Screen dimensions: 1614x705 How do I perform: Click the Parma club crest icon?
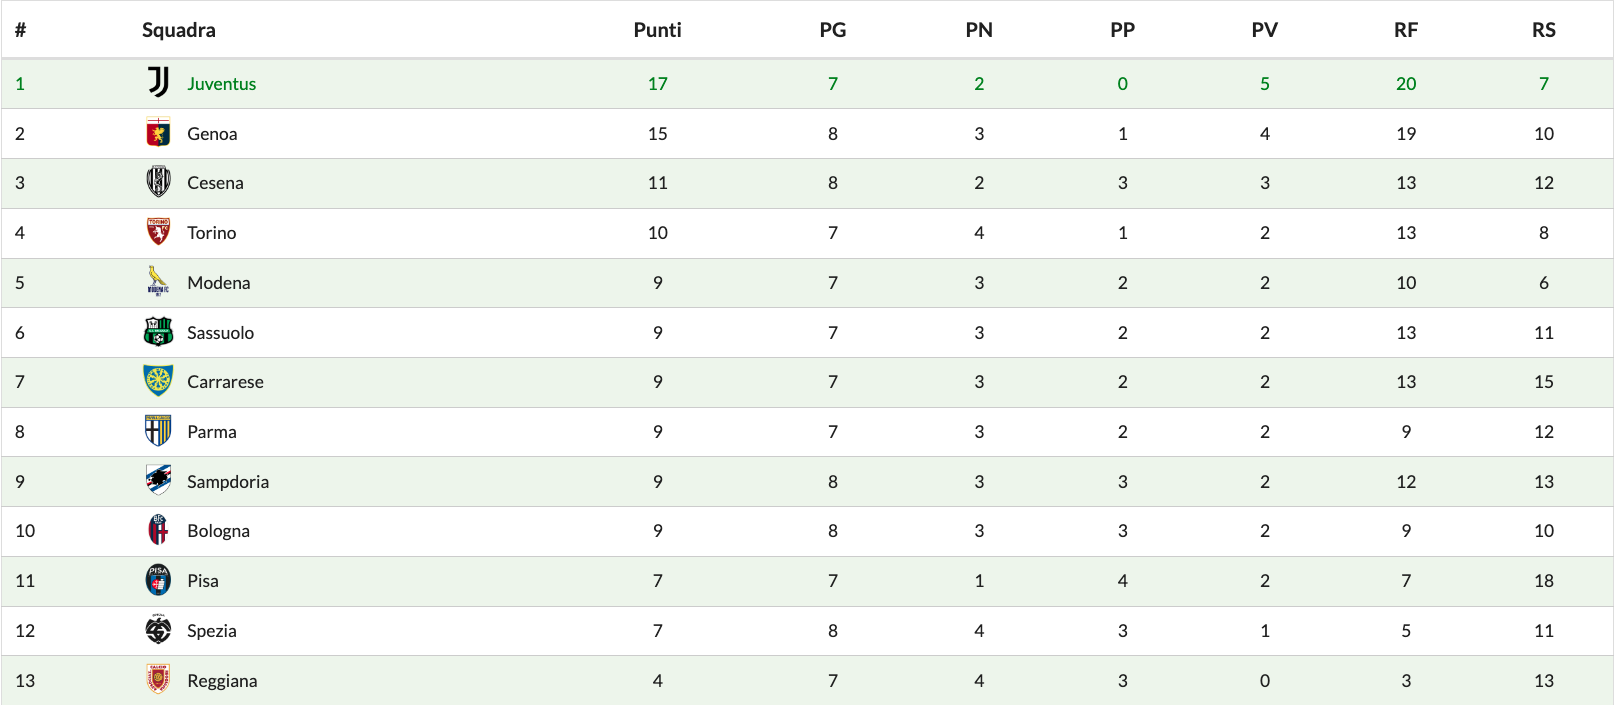(158, 431)
